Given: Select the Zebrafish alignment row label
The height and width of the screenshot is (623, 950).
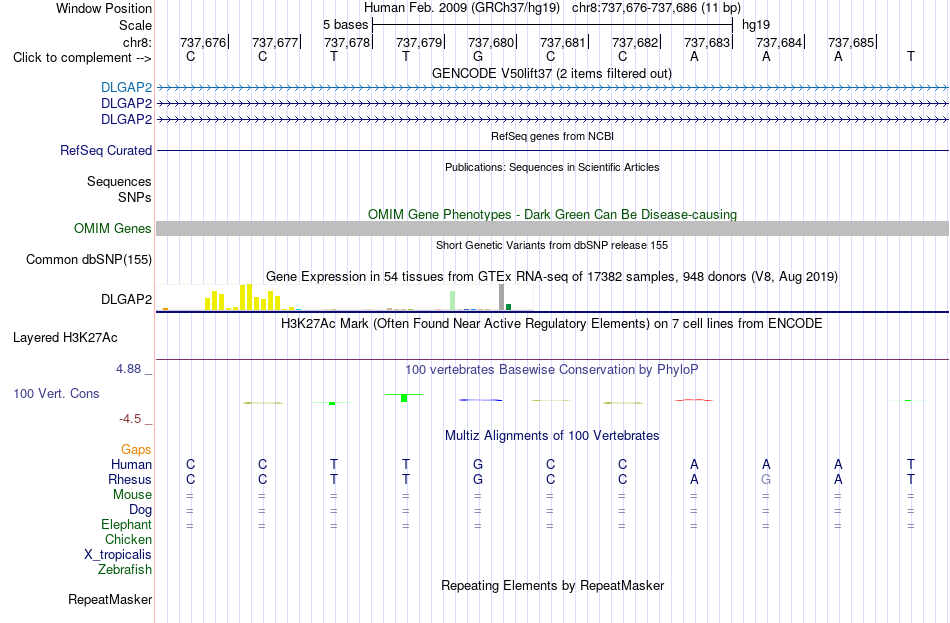Looking at the screenshot, I should (x=125, y=570).
